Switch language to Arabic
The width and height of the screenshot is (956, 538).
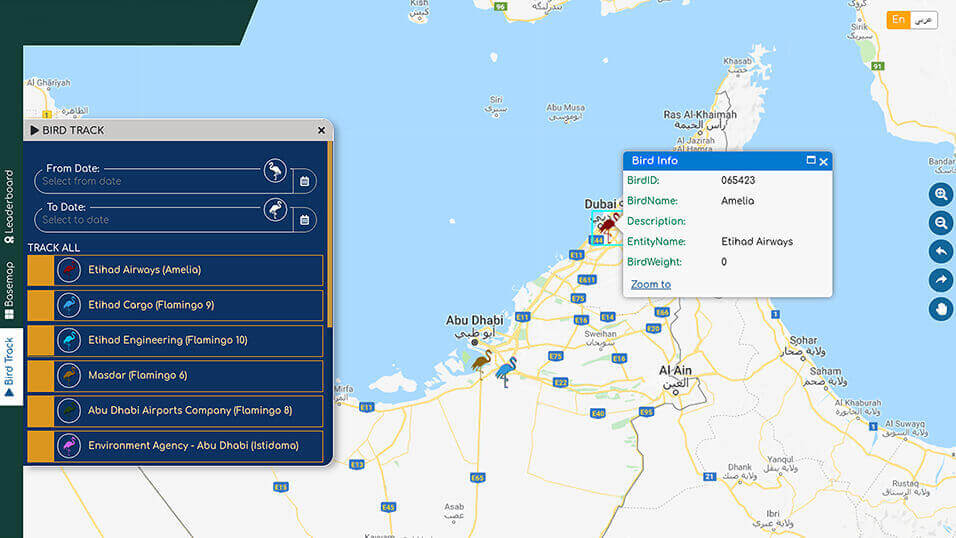pyautogui.click(x=924, y=20)
